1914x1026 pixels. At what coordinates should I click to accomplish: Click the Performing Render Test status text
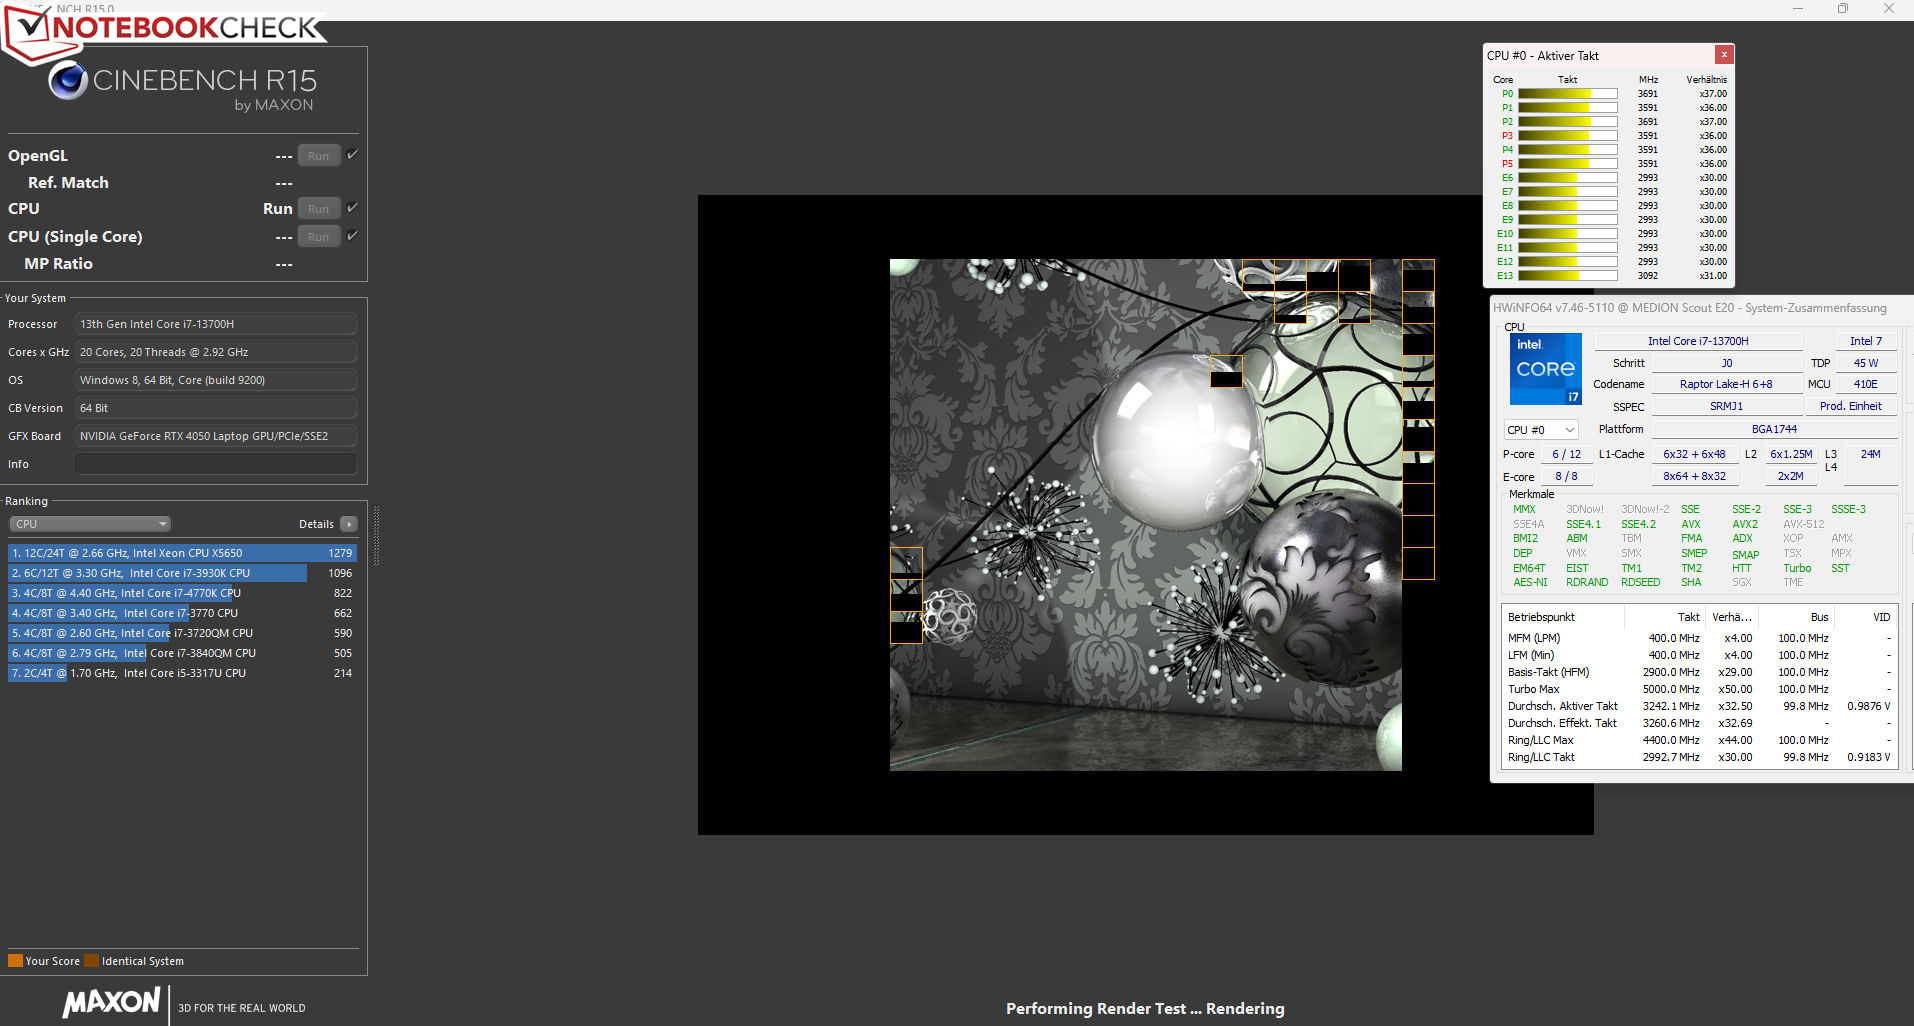(1145, 1008)
